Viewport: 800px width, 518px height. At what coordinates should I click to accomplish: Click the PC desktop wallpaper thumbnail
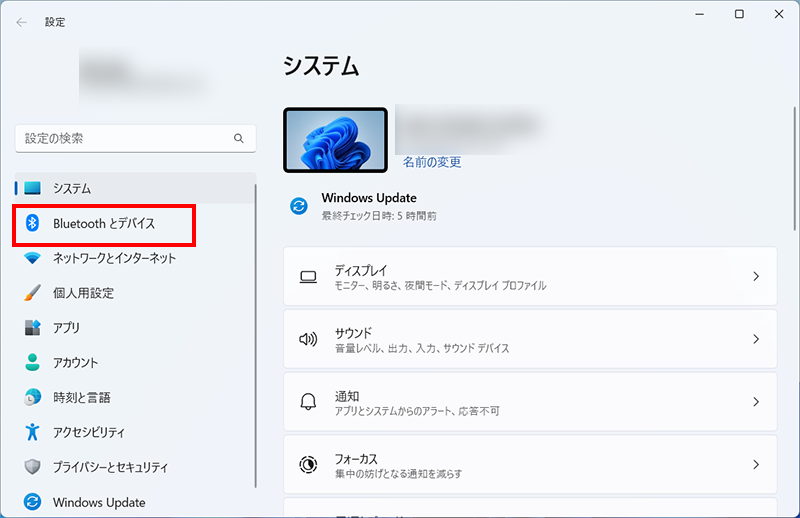335,140
